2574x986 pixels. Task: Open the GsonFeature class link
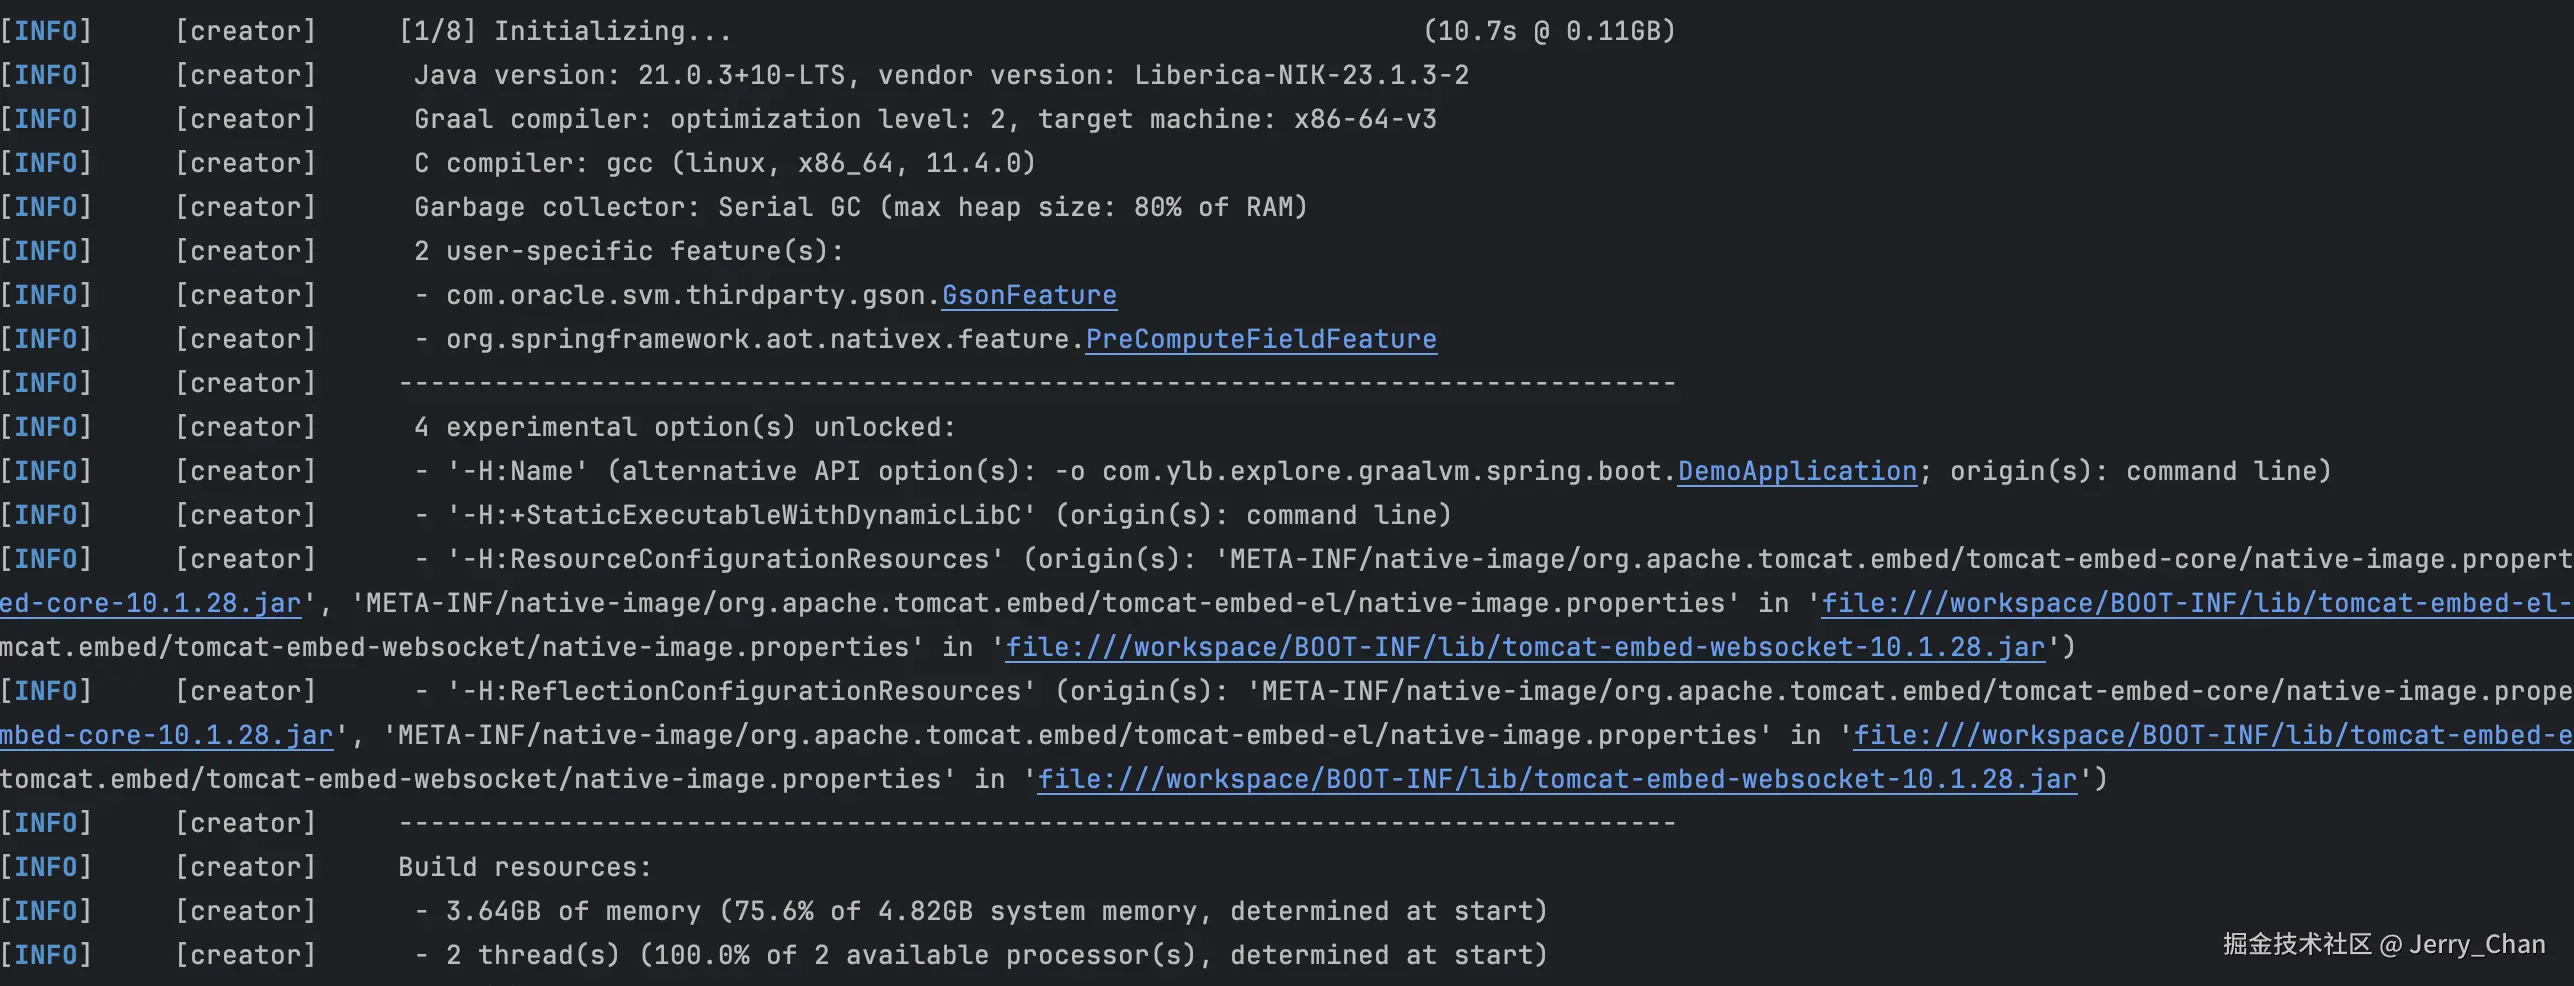(x=1028, y=295)
